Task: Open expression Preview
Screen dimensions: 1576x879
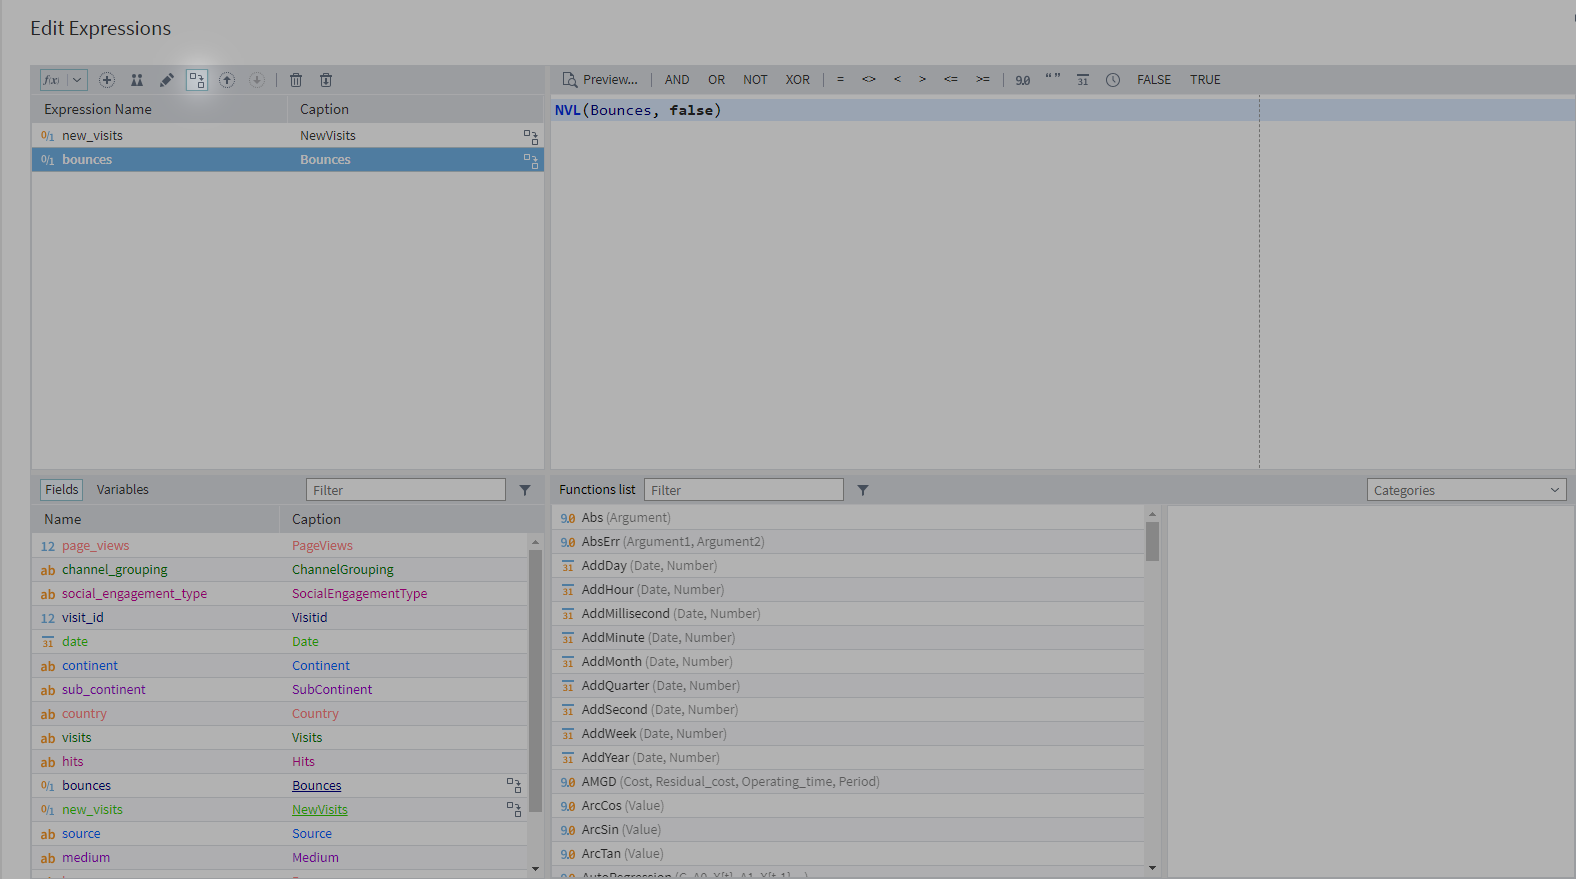Action: [600, 80]
